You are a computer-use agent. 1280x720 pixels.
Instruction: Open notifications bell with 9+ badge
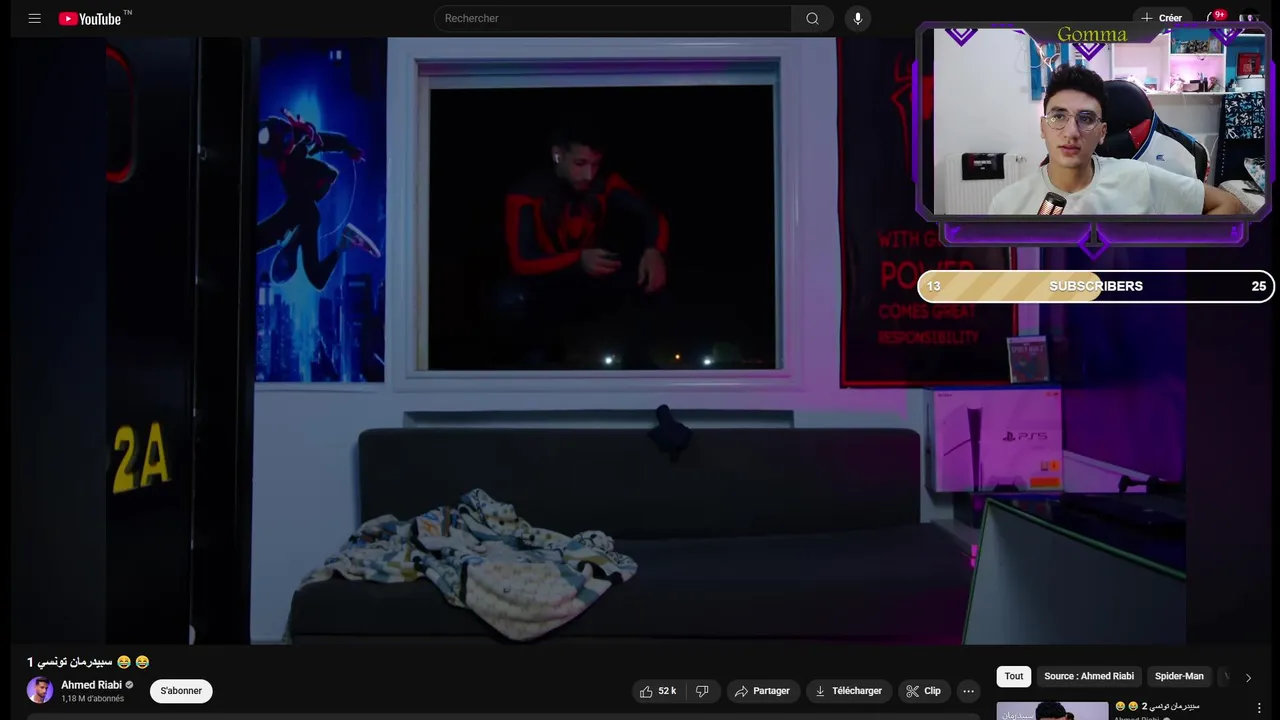coord(1214,18)
